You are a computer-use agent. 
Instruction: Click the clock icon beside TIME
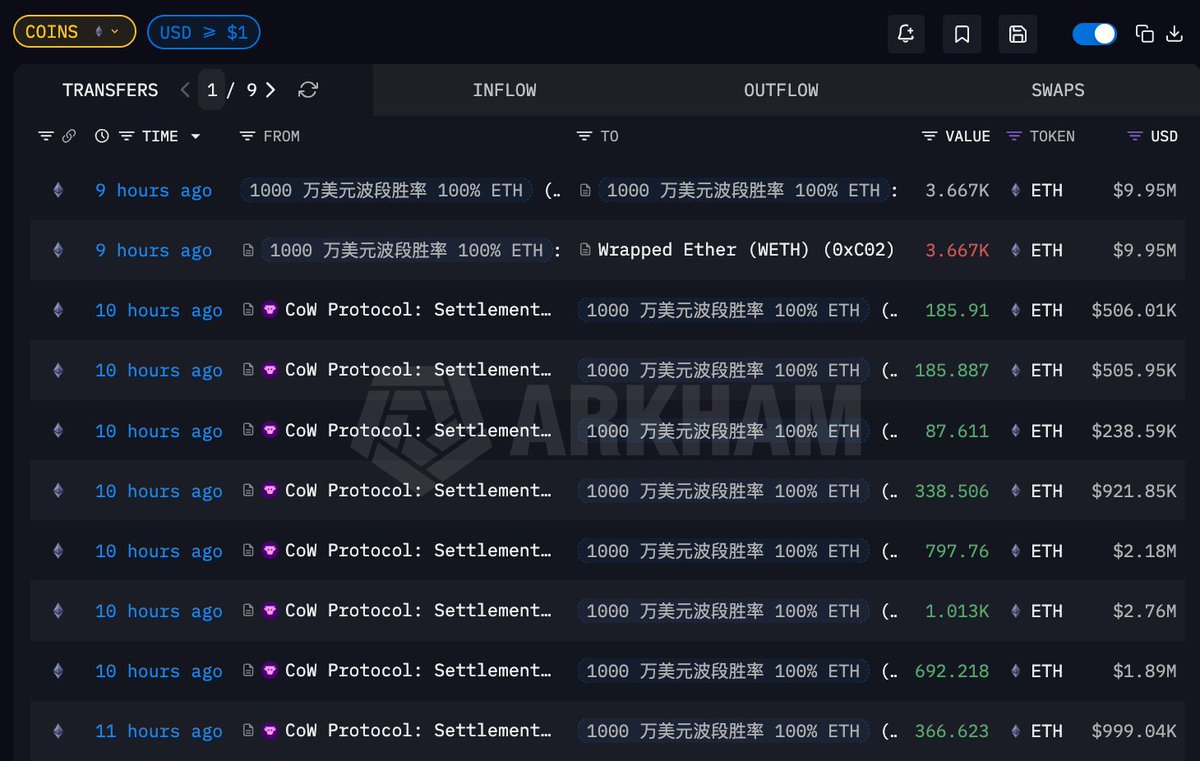102,136
